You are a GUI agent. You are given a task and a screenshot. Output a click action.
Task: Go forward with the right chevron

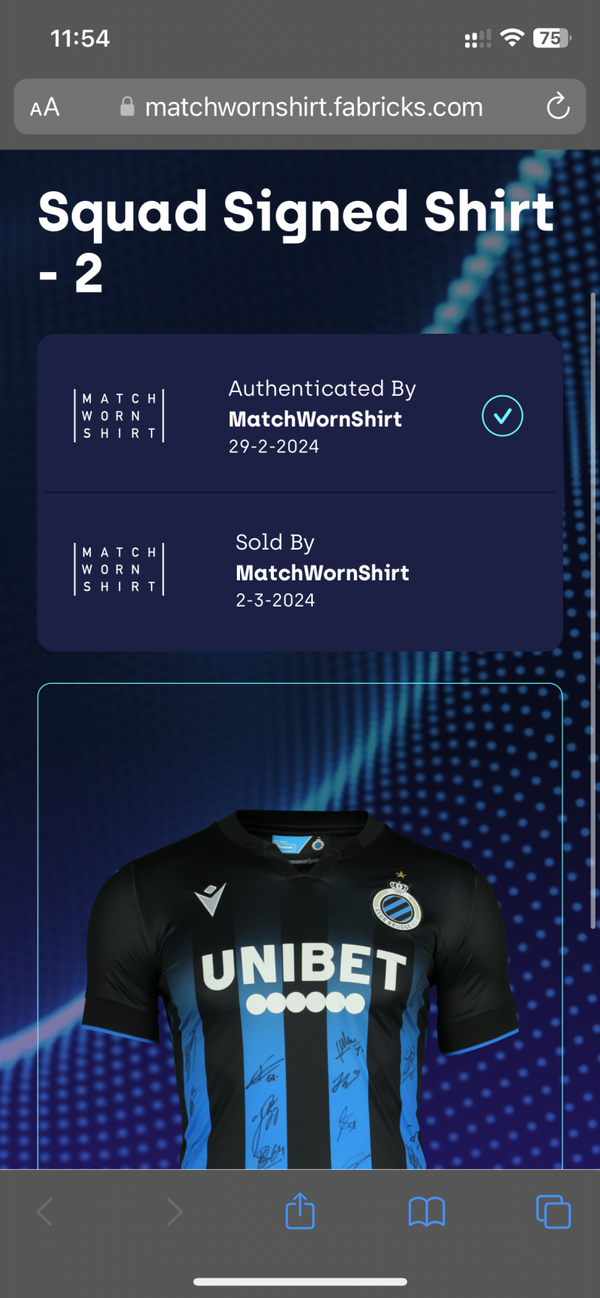pyautogui.click(x=174, y=1212)
